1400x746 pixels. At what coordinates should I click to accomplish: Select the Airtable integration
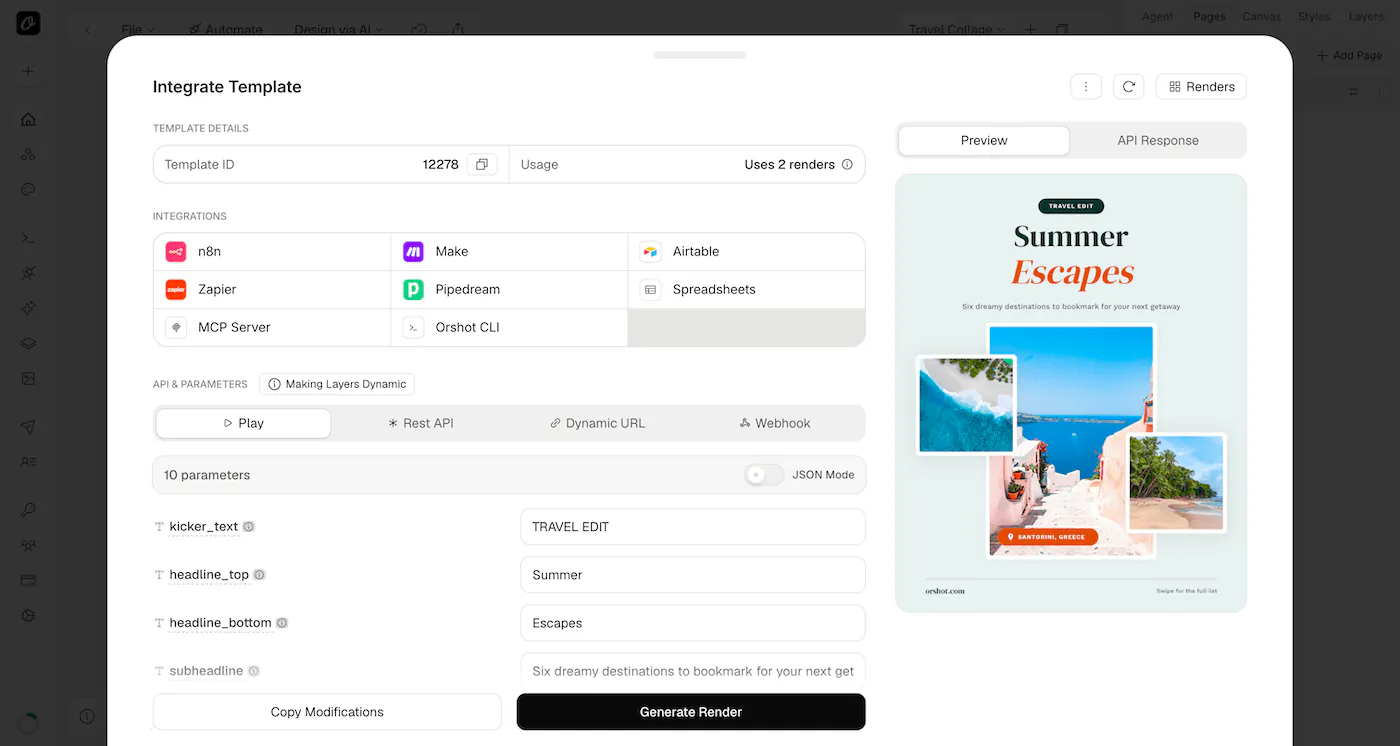[746, 252]
